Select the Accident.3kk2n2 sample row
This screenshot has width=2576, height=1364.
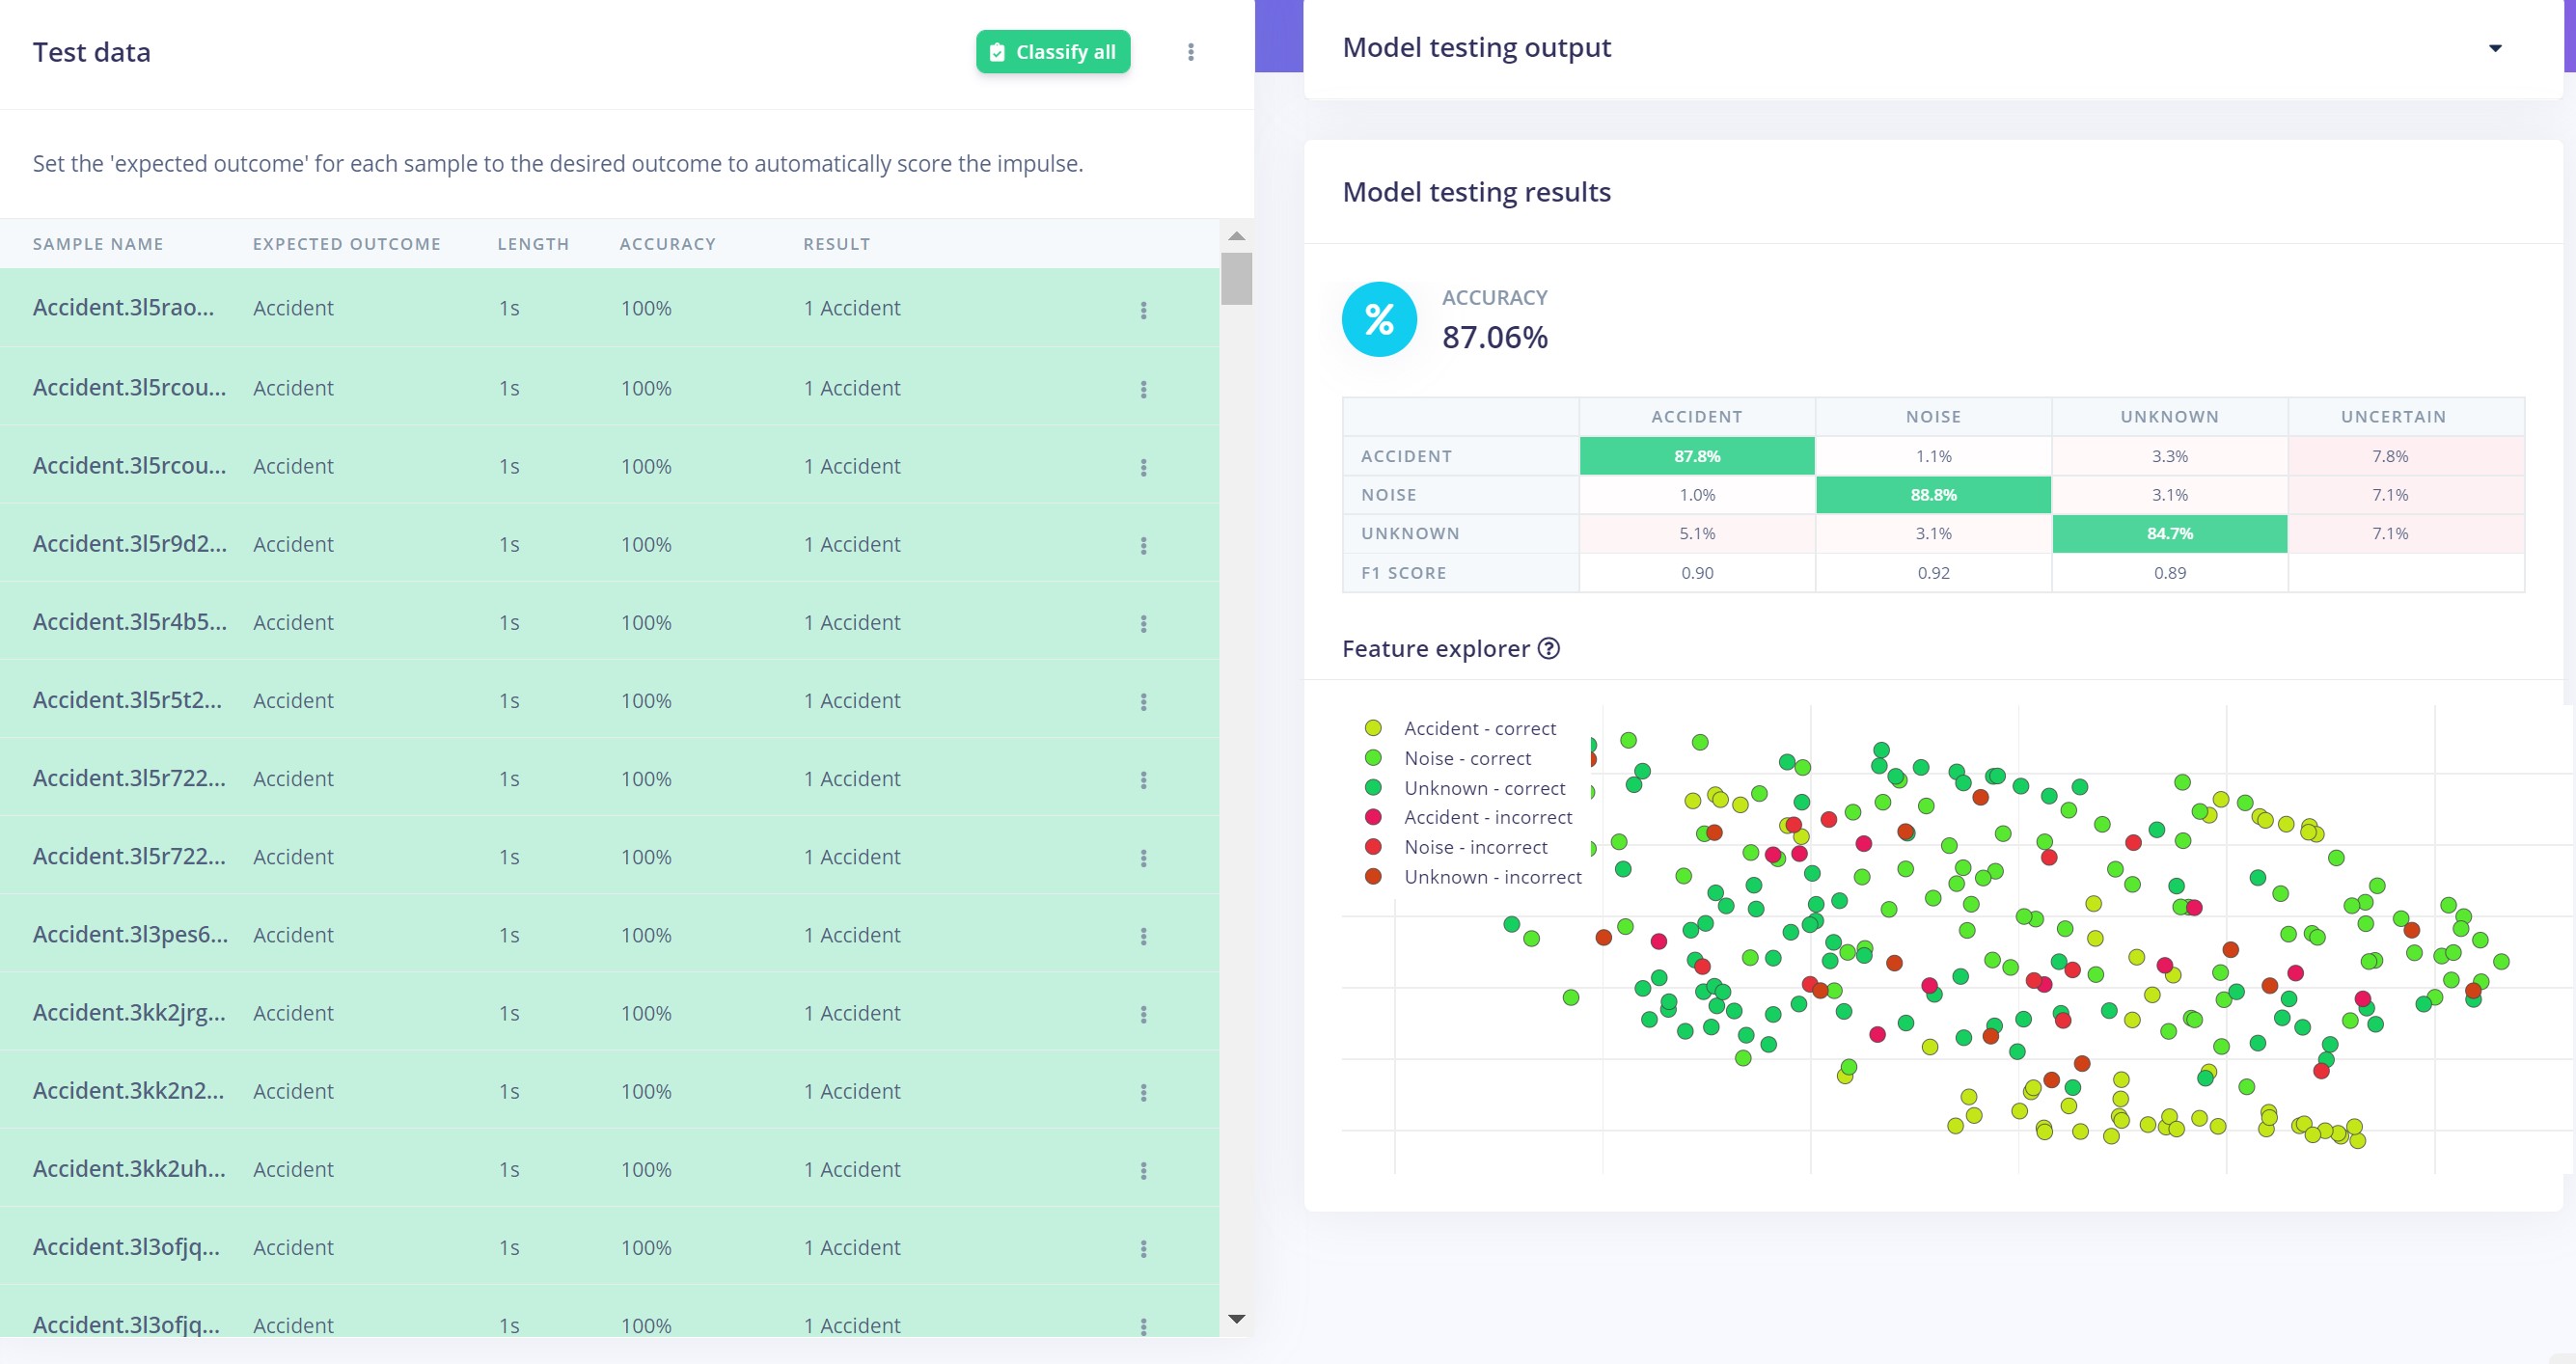tap(609, 1091)
